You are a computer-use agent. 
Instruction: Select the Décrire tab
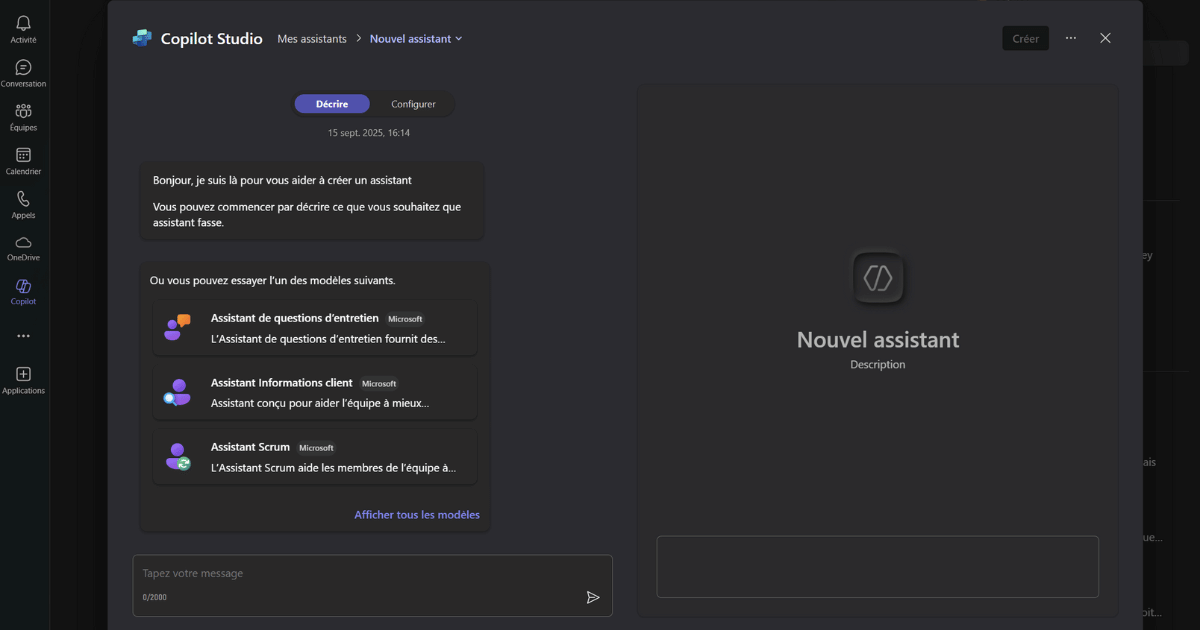coord(332,103)
